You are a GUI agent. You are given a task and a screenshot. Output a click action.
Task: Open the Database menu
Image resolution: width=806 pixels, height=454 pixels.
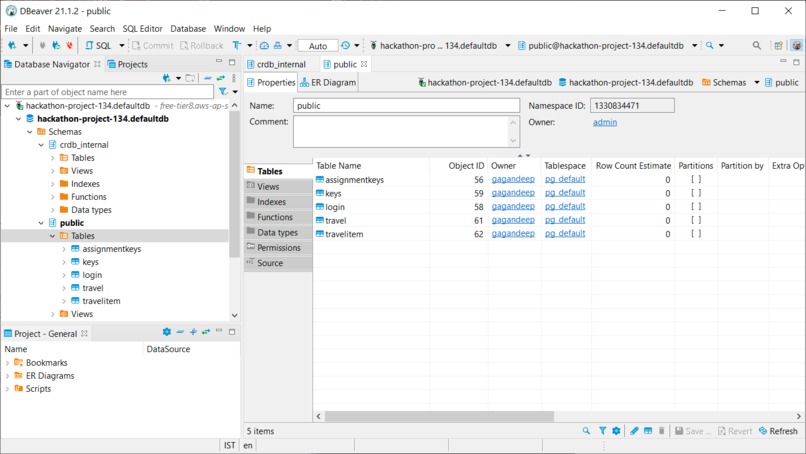tap(188, 29)
